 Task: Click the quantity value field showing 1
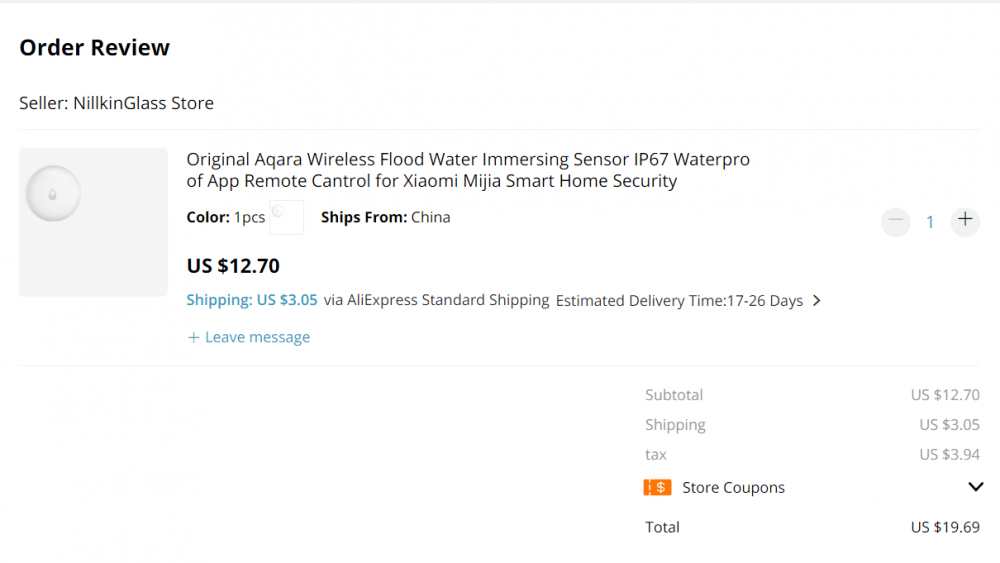pos(929,222)
